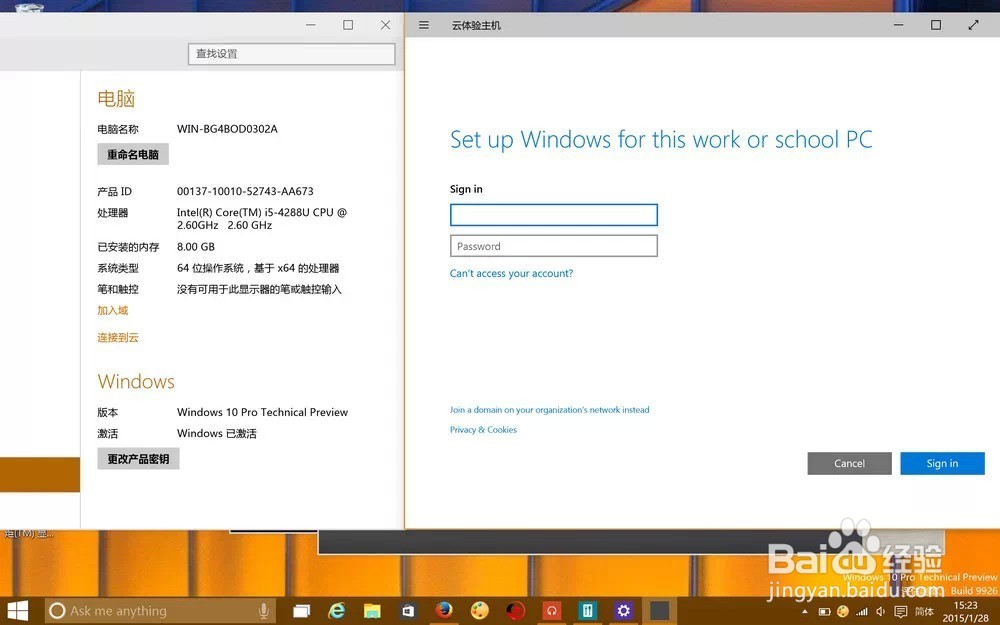Click the Password input field
The width and height of the screenshot is (1000, 625).
(x=554, y=246)
